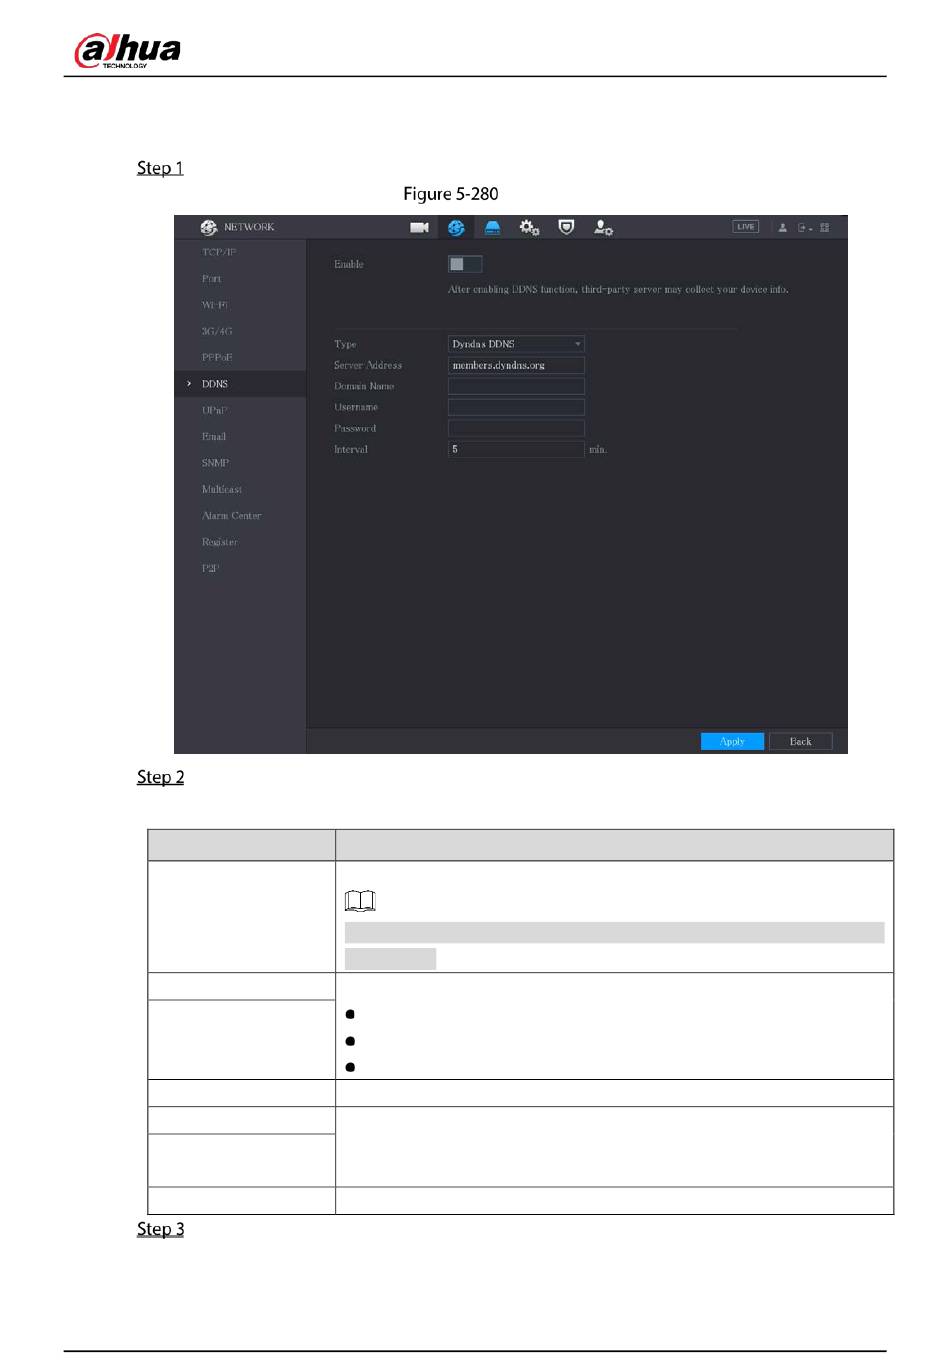The image size is (950, 1369).
Task: Click the Step 3 underlined heading
Action: 160,1229
